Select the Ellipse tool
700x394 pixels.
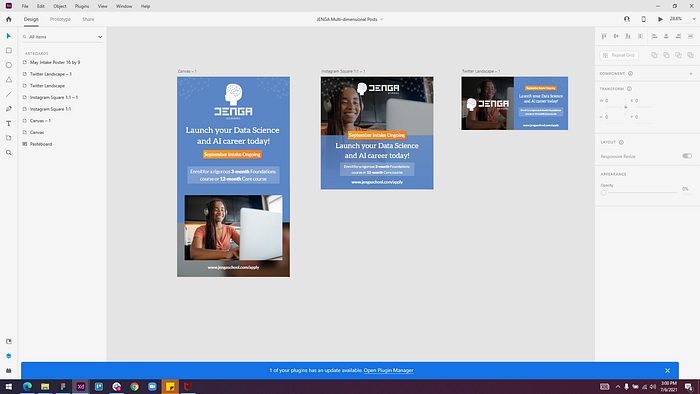click(x=8, y=65)
